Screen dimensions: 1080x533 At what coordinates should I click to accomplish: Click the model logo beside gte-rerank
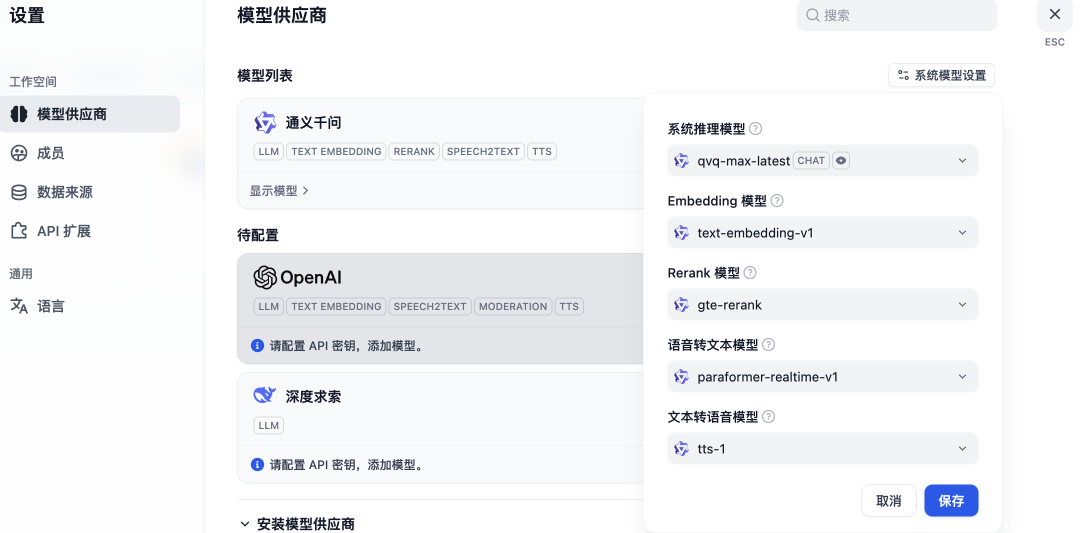(681, 304)
